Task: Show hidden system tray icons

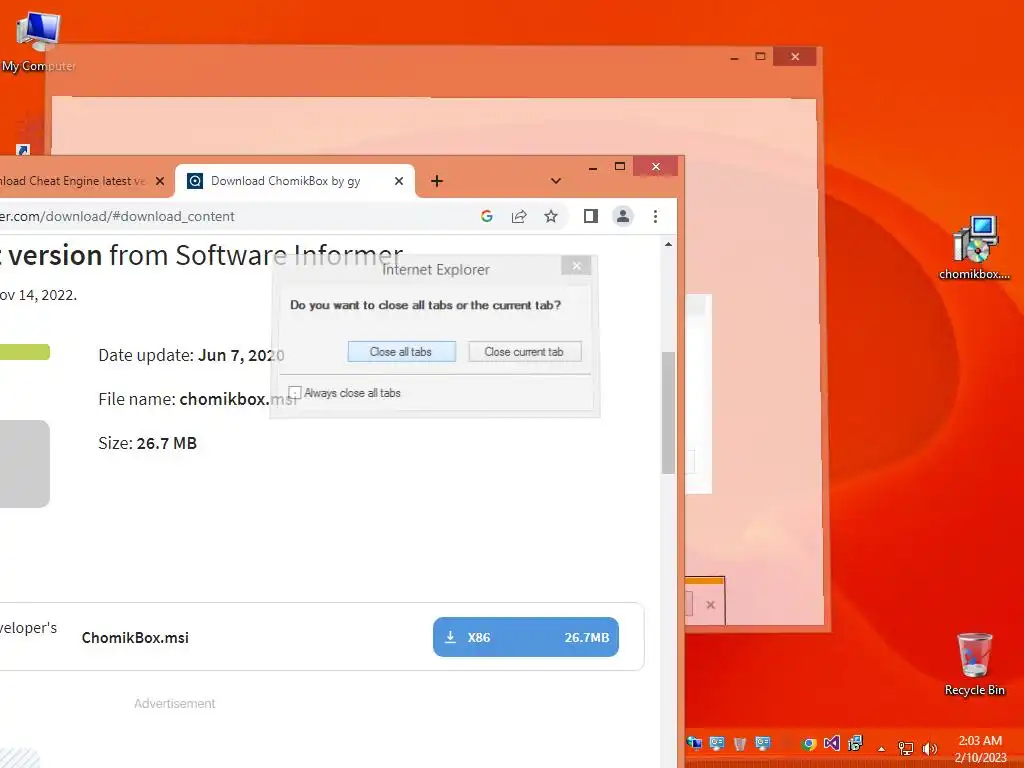Action: click(x=882, y=748)
